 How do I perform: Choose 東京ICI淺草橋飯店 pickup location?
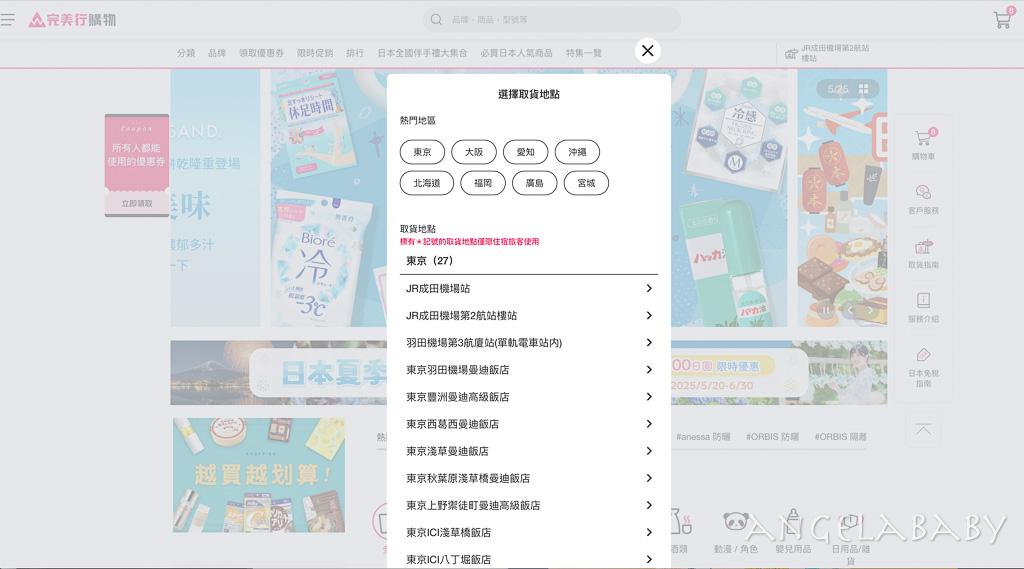click(x=529, y=532)
